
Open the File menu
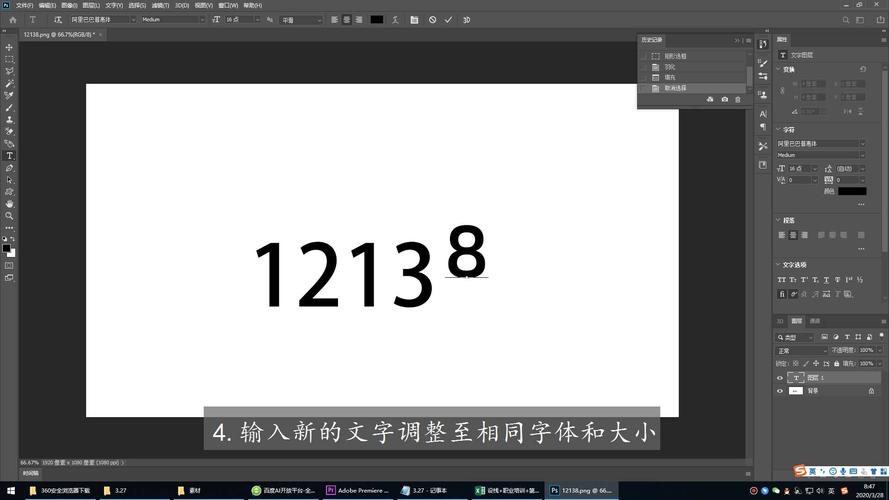[x=24, y=5]
